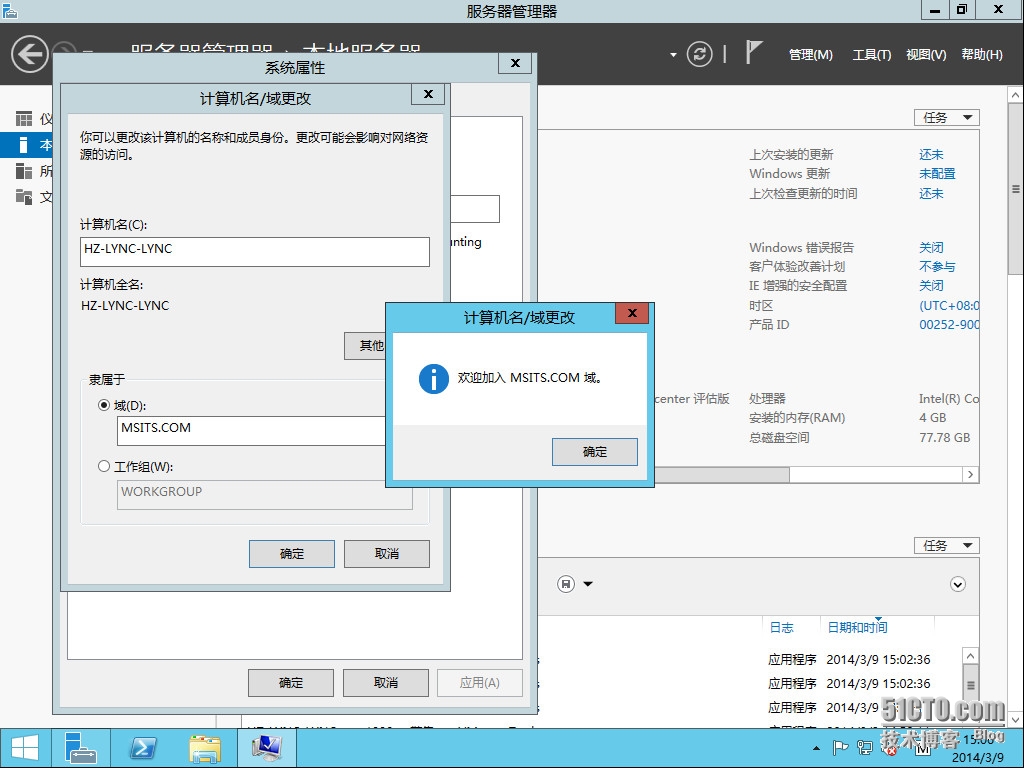
Task: Click the main vertical scrollbar up arrow
Action: [1016, 95]
